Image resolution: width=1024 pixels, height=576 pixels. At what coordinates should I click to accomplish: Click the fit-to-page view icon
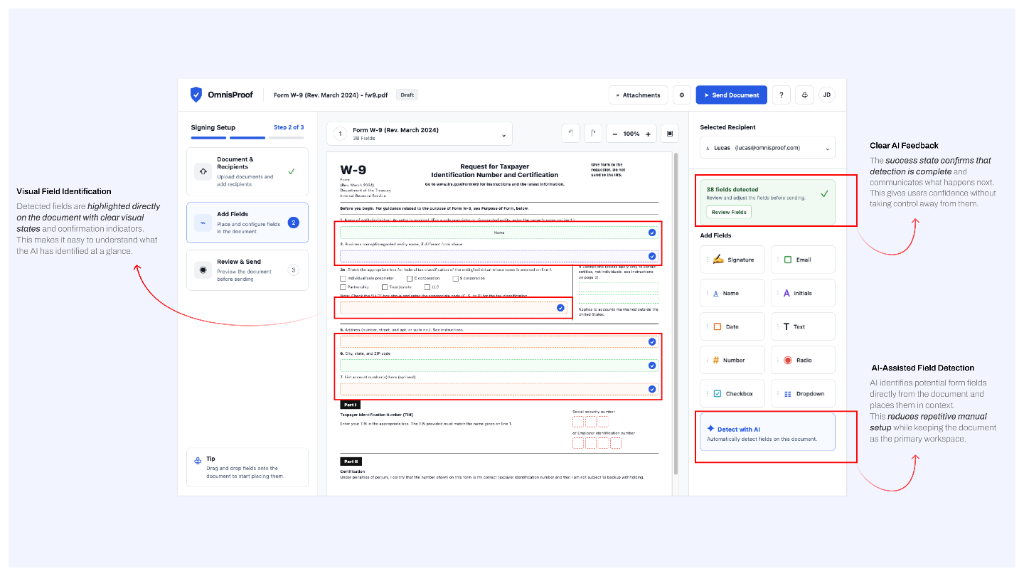(669, 134)
